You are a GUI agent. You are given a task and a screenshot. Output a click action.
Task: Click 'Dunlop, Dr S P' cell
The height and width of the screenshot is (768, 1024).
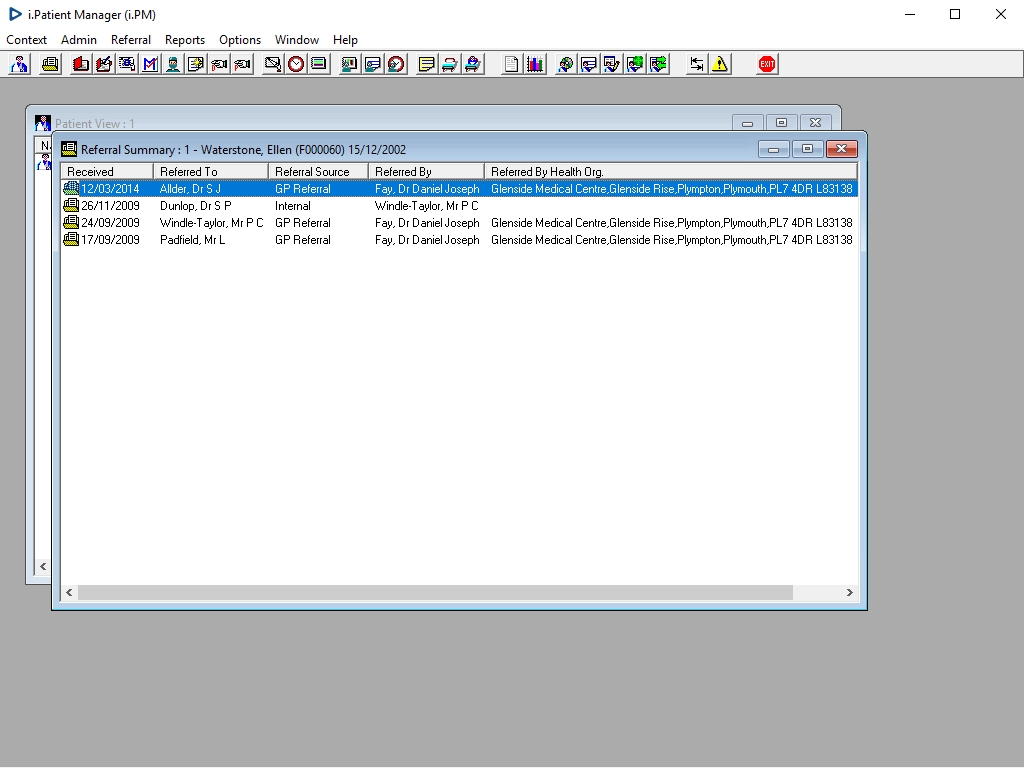click(195, 206)
